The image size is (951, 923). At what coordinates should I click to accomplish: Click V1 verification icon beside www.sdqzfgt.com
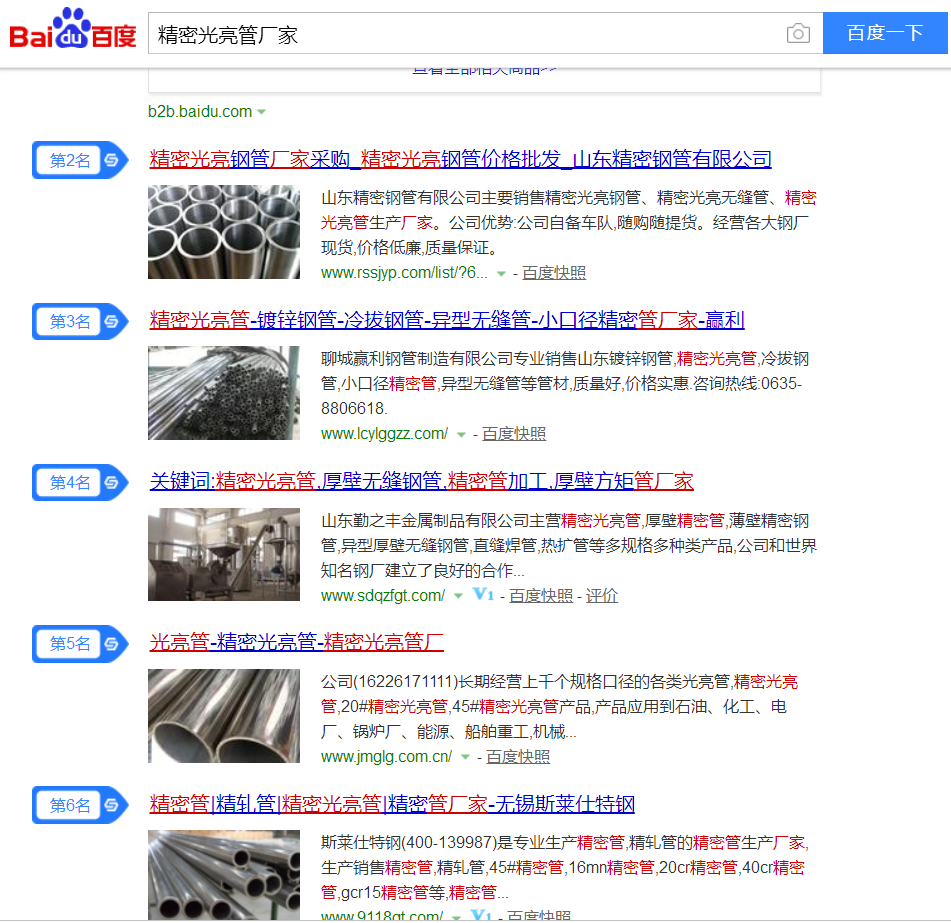[x=483, y=595]
